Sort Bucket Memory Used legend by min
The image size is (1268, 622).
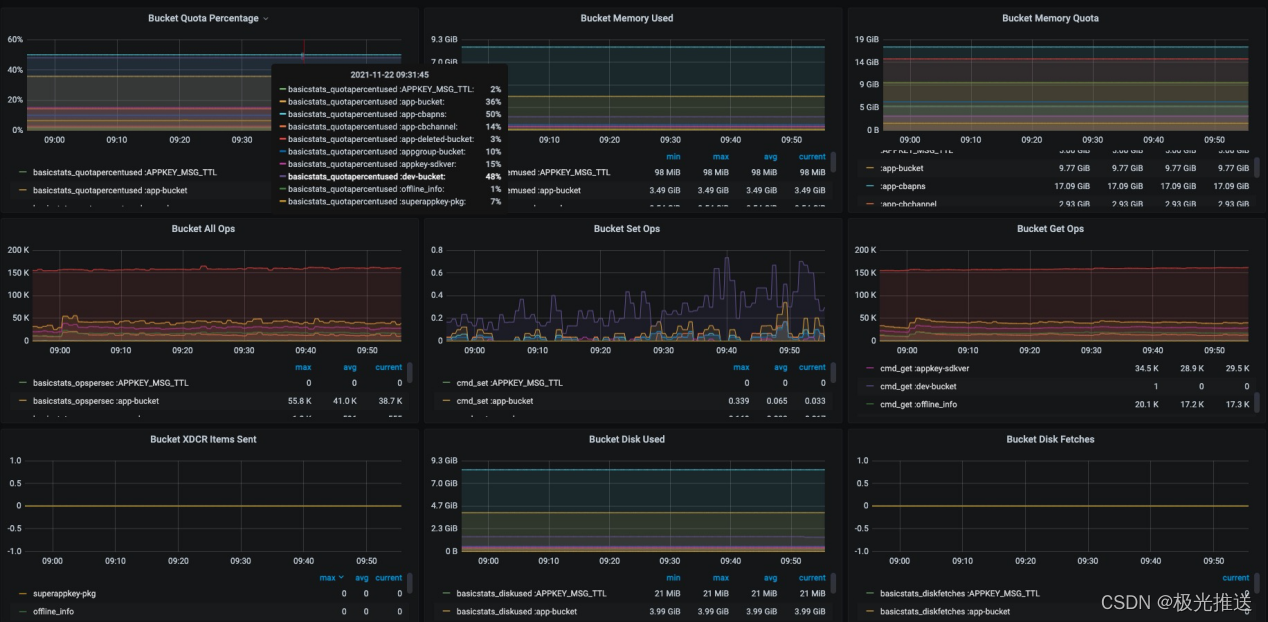click(673, 156)
